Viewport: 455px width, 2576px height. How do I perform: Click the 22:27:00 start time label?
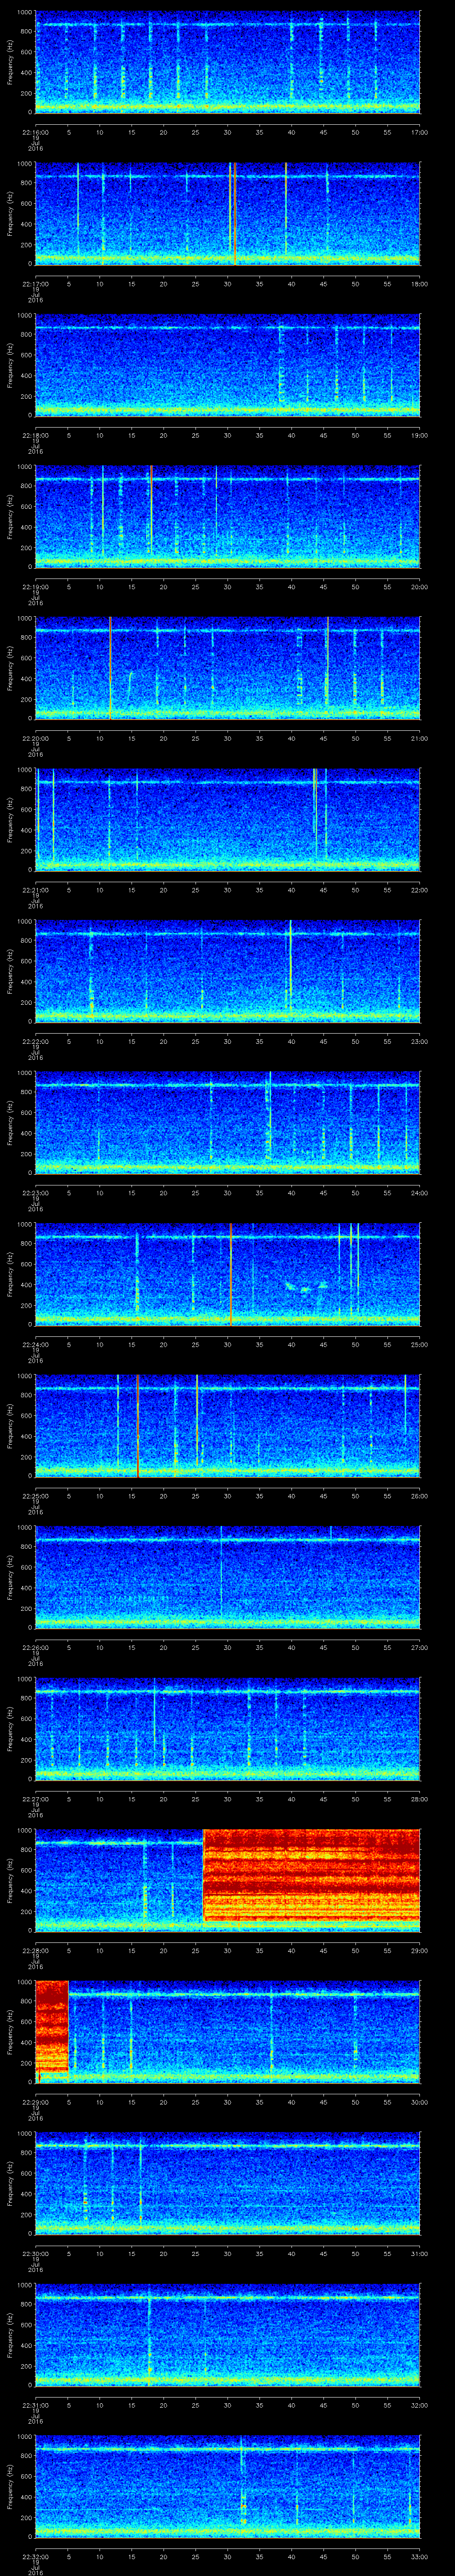click(35, 1799)
